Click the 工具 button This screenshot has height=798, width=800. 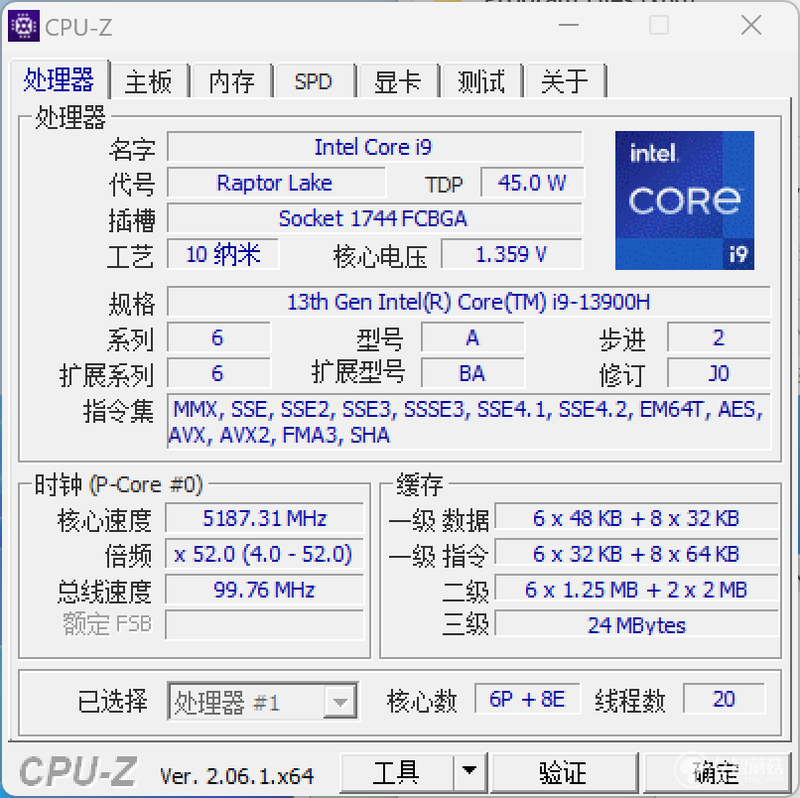(x=396, y=771)
